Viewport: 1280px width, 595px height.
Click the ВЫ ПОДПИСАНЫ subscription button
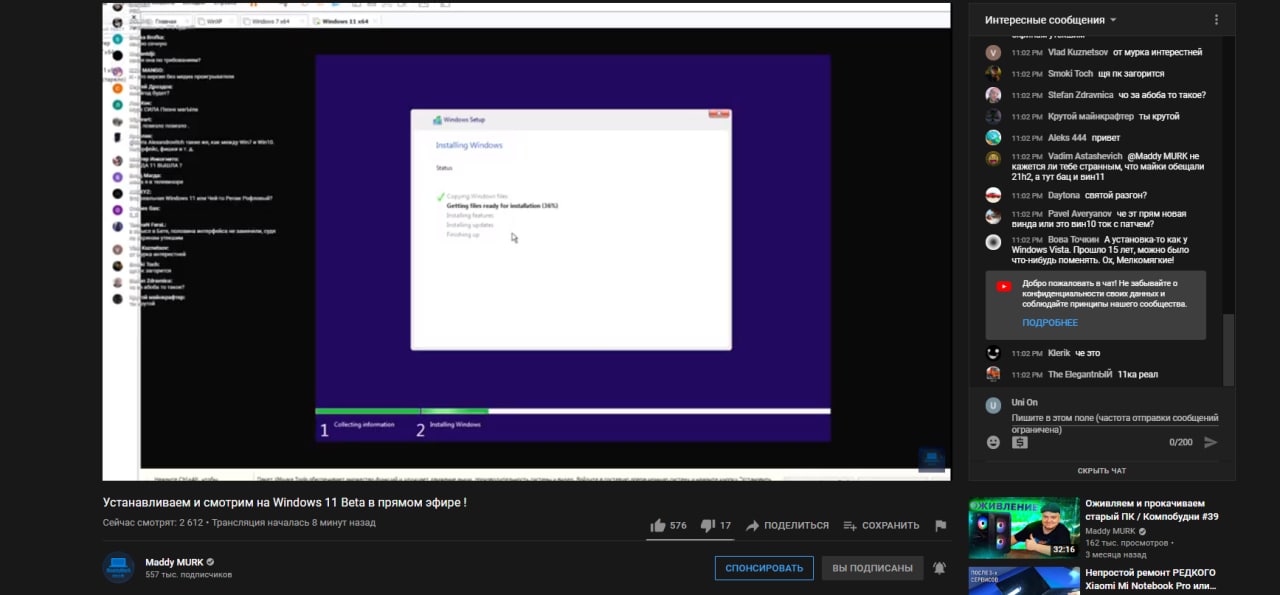tap(872, 568)
